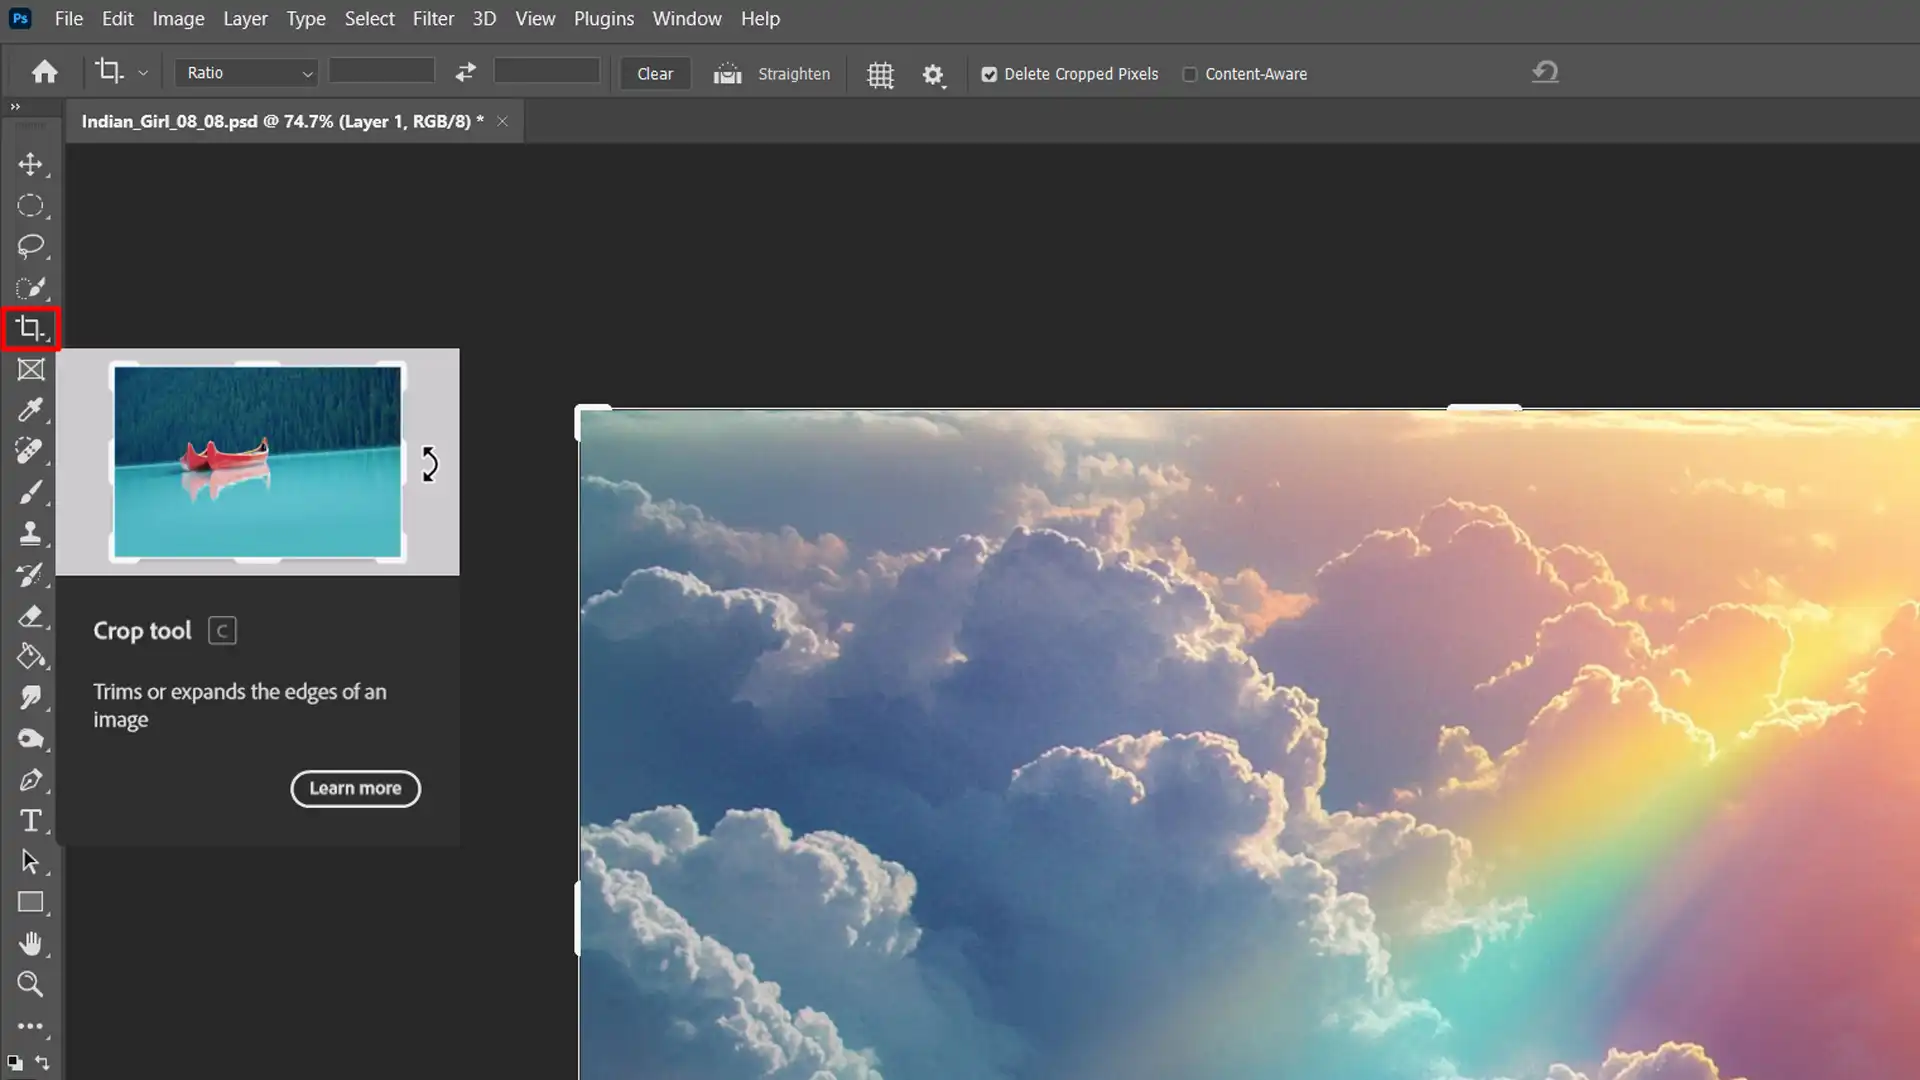Open crop overlay grid options
Screen dimensions: 1920x1080
[x=880, y=75]
